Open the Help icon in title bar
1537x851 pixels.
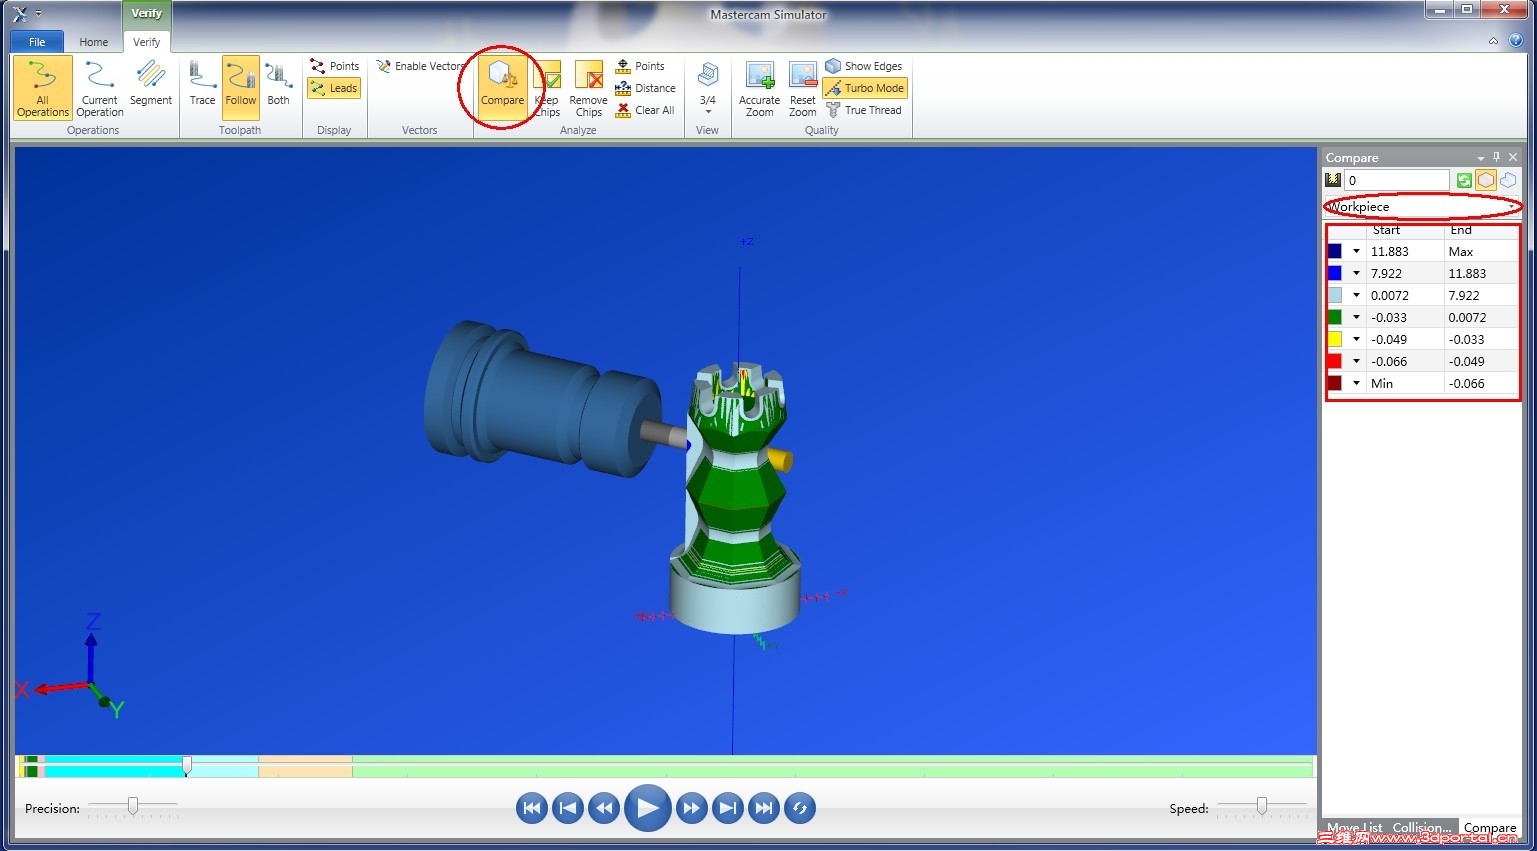1516,41
